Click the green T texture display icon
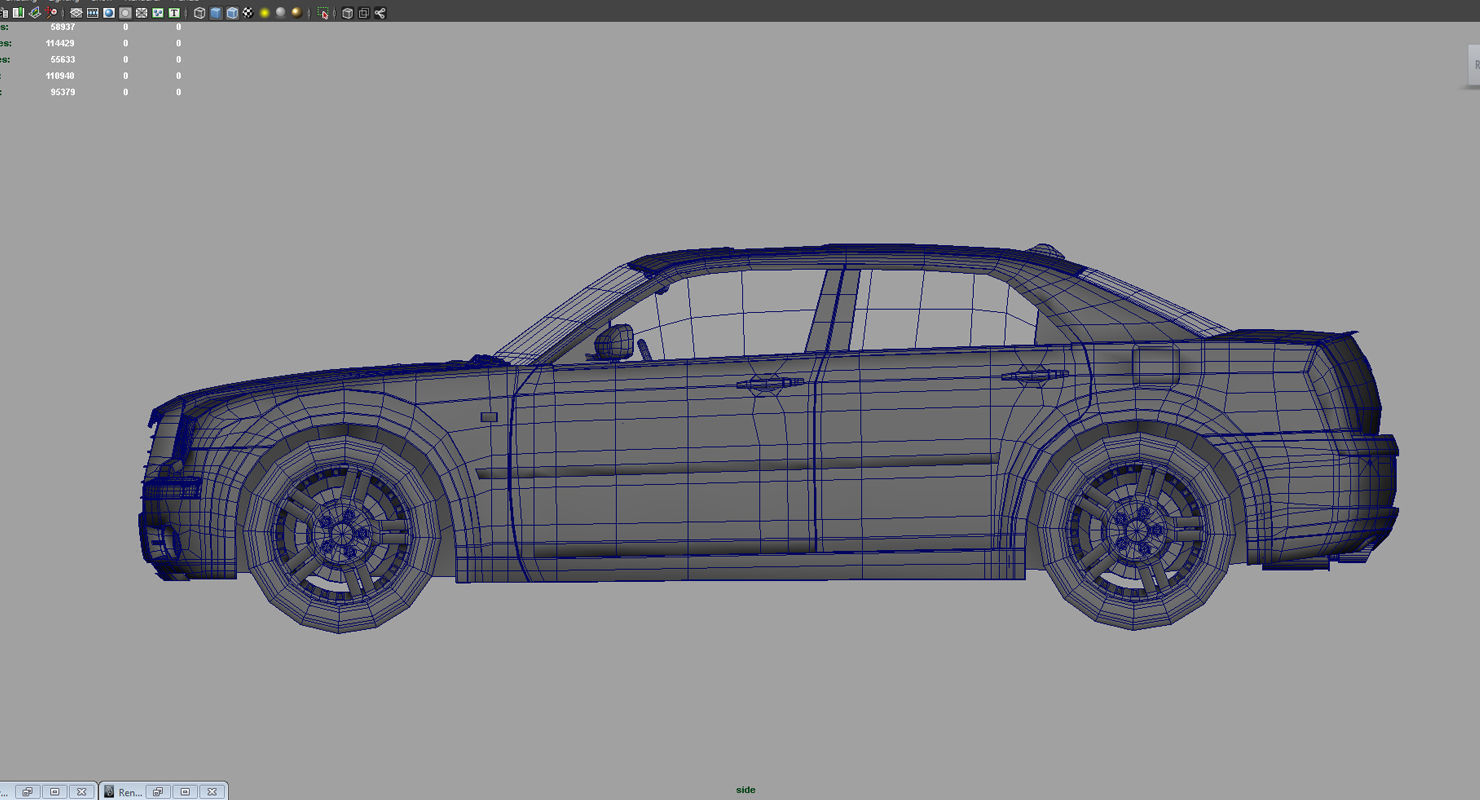This screenshot has height=800, width=1480. (175, 12)
